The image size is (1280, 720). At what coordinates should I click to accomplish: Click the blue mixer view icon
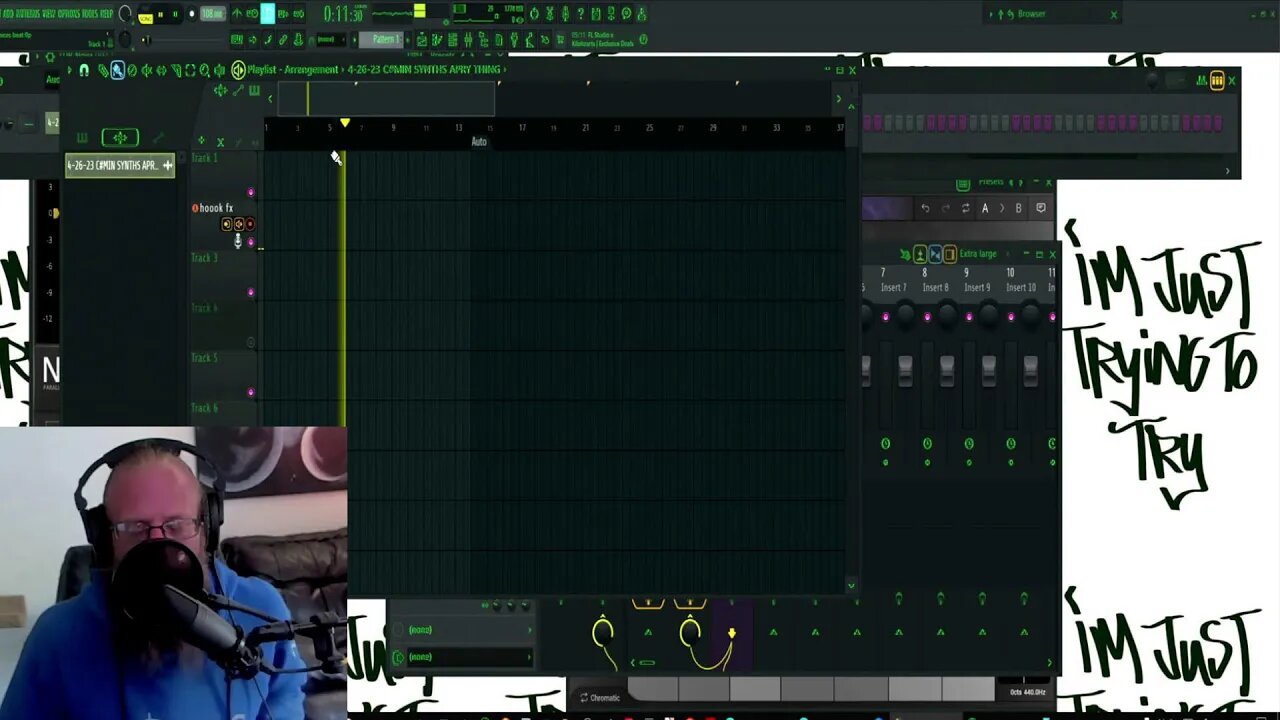pyautogui.click(x=935, y=254)
